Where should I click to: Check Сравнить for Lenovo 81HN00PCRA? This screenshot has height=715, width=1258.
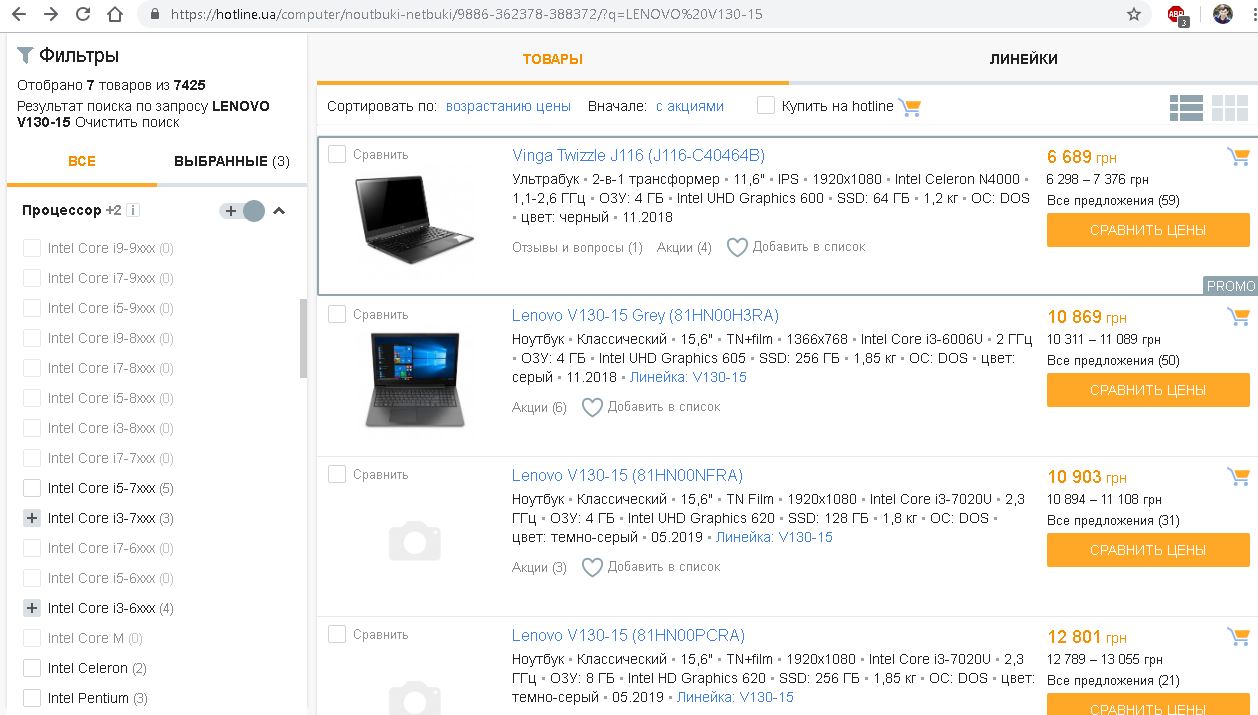337,634
